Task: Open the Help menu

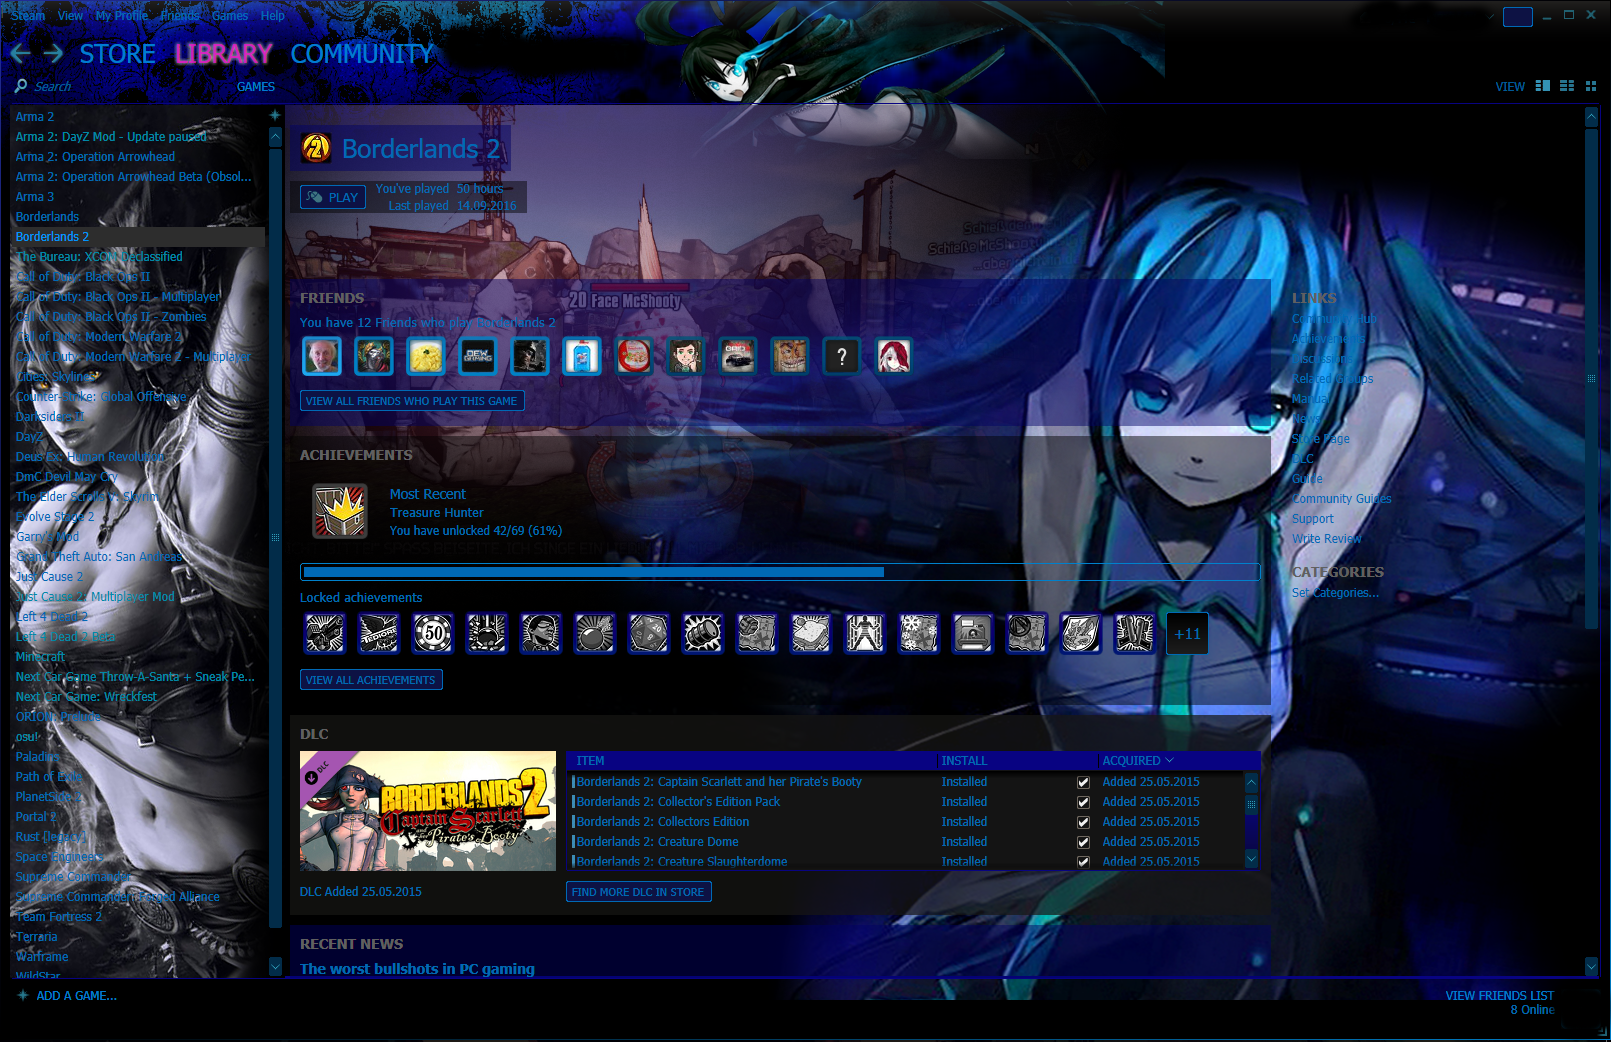Action: pos(273,15)
